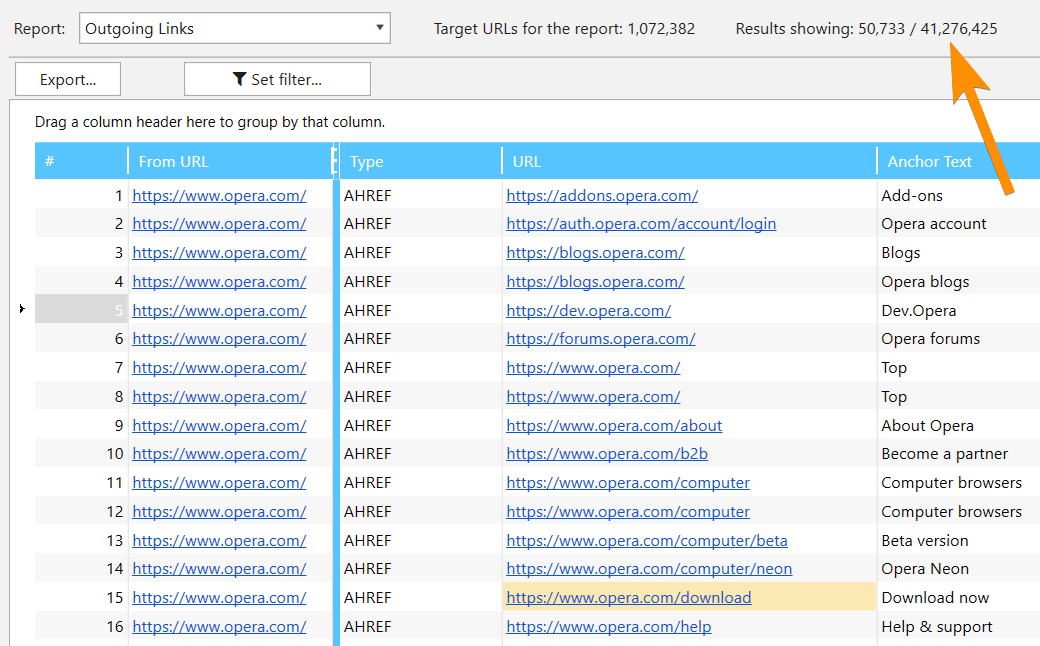Screen dimensions: 1040x646
Task: Open the opera.com/computer link in row 11
Action: tap(628, 483)
